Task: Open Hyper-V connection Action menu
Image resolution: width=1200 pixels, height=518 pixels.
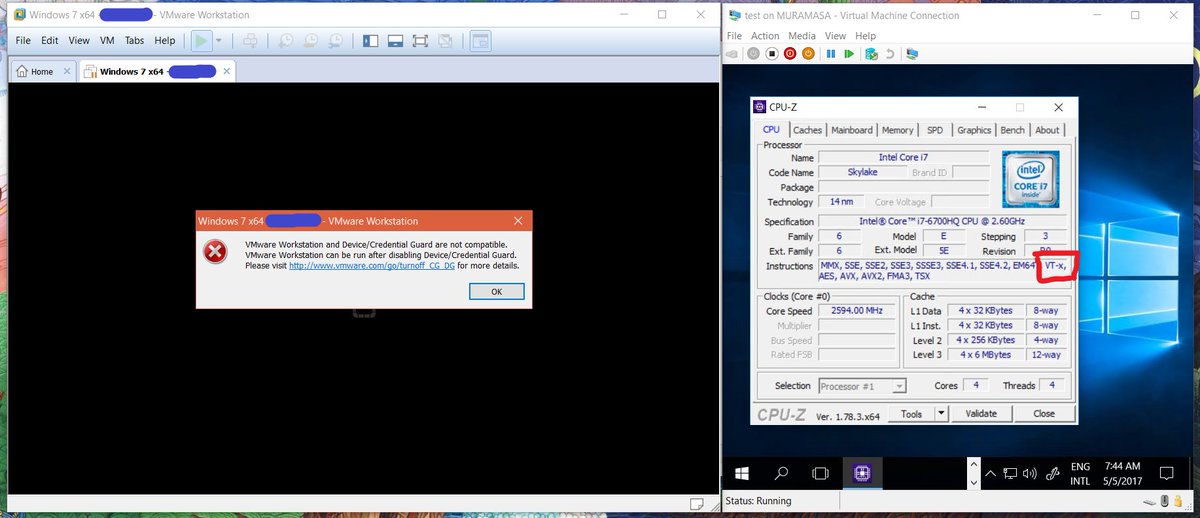Action: (x=765, y=36)
